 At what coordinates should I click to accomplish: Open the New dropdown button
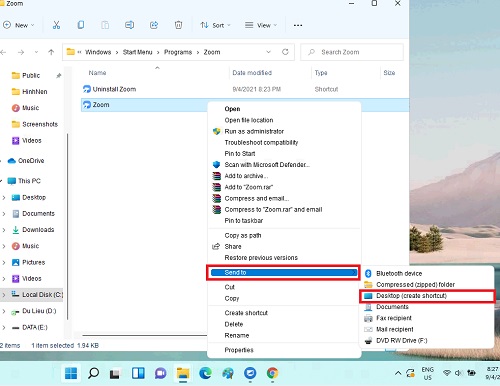(19, 25)
